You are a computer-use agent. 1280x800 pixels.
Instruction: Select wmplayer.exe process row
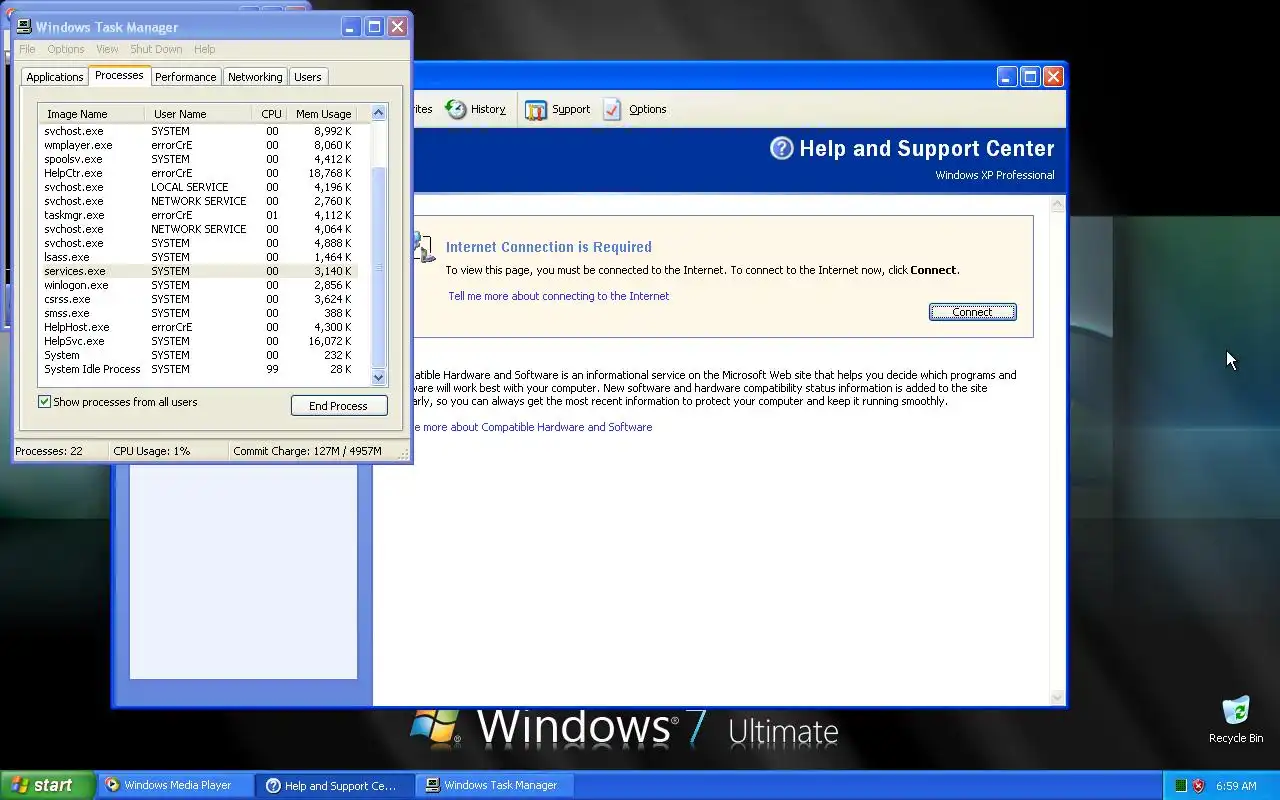point(198,145)
